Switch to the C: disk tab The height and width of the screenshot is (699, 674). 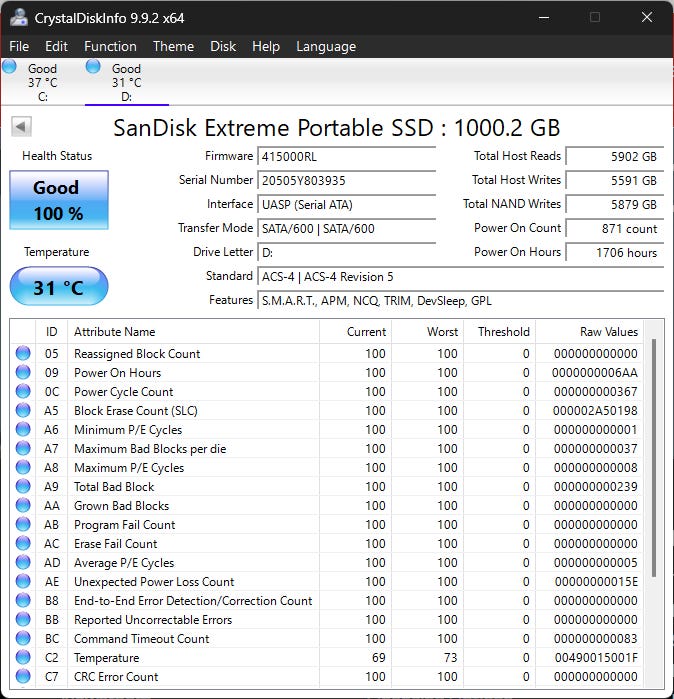(x=42, y=82)
